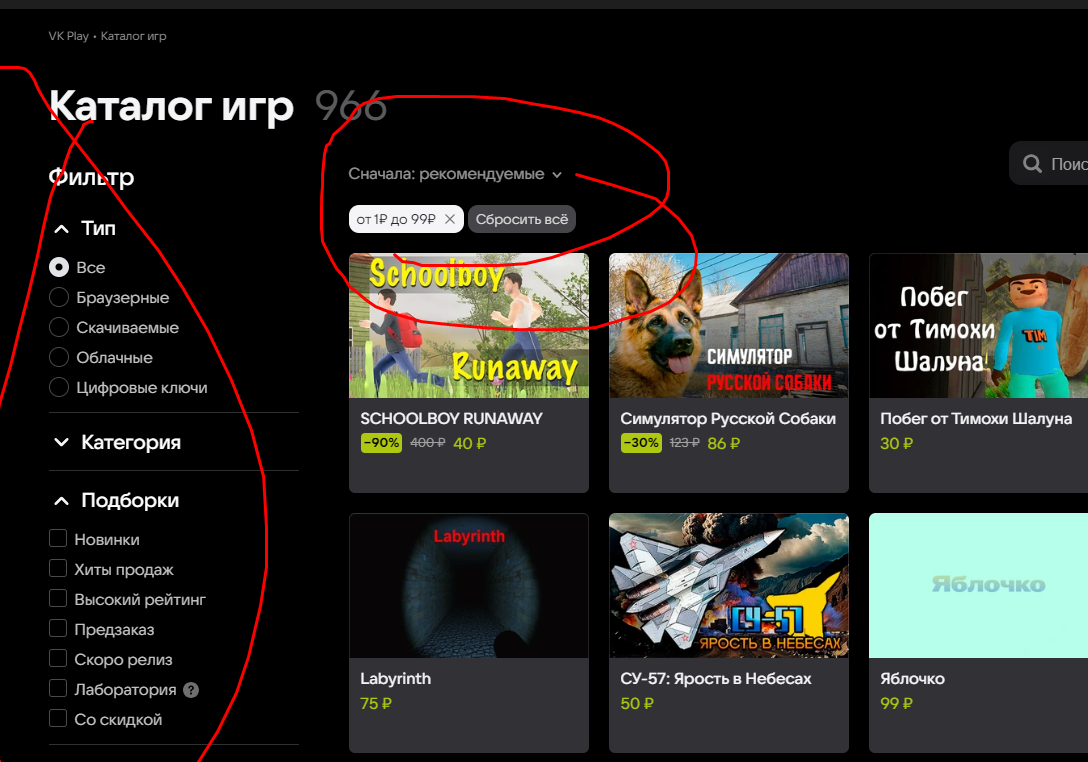Open the Побег от Тимохи Шалуна cover

(978, 325)
